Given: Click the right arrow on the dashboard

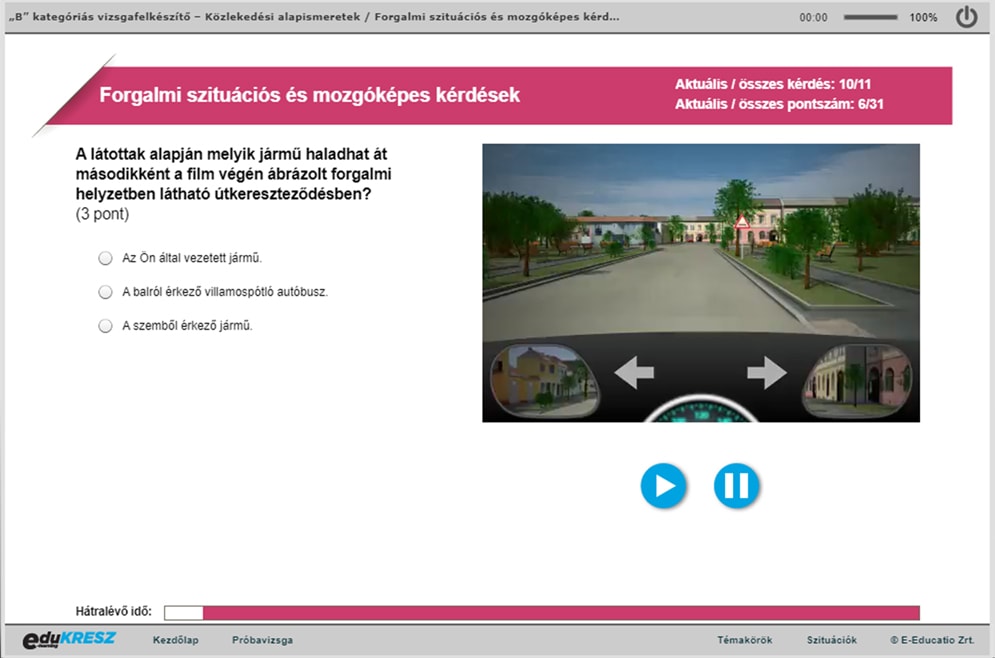Looking at the screenshot, I should 767,372.
